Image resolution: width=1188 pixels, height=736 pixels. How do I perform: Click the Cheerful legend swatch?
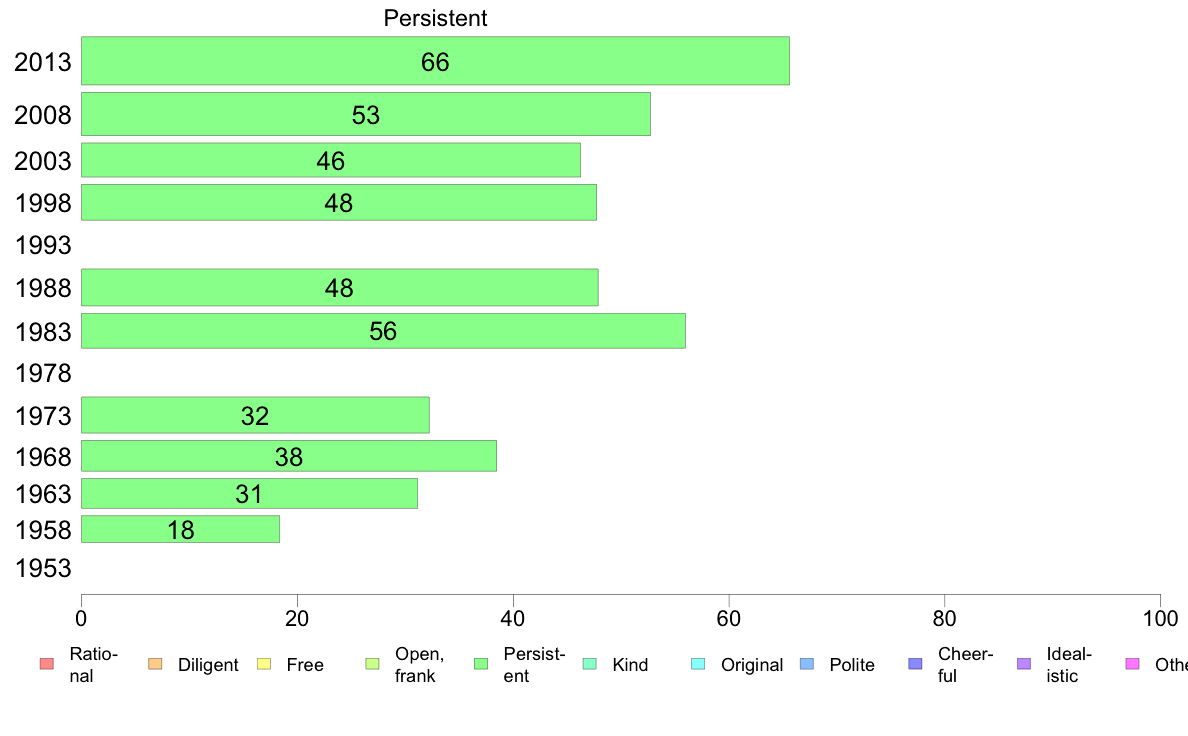point(915,664)
